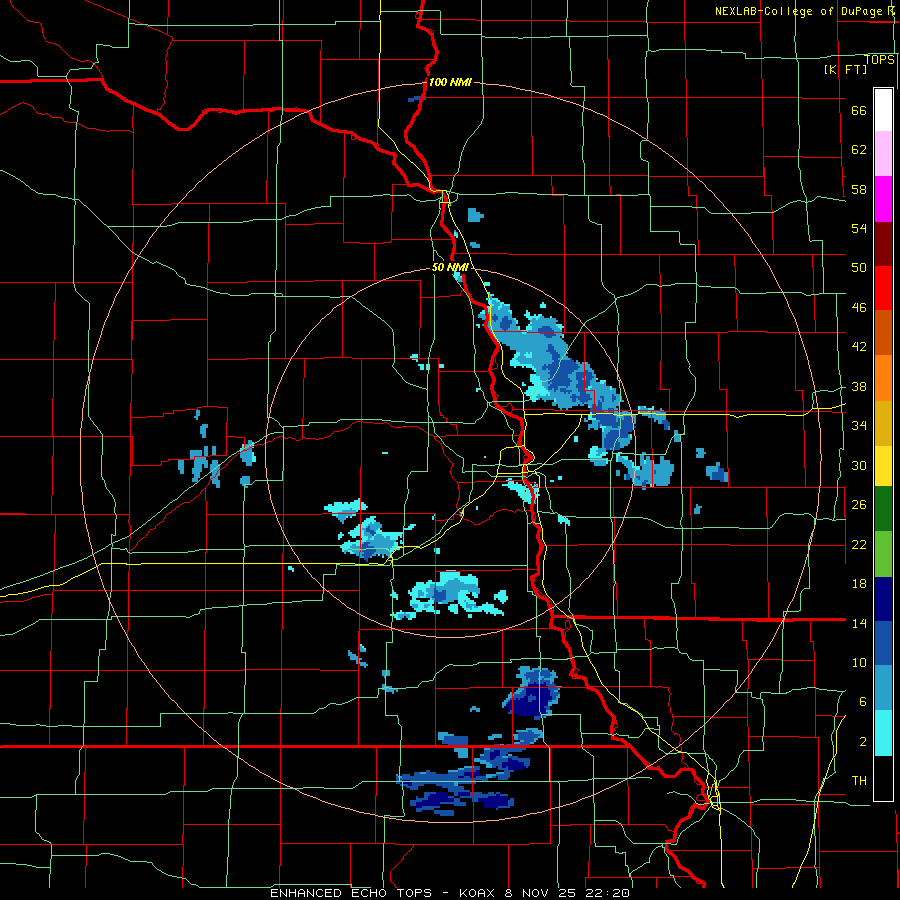Screen dimensions: 900x900
Task: Click the [K FT] units label
Action: click(x=845, y=69)
